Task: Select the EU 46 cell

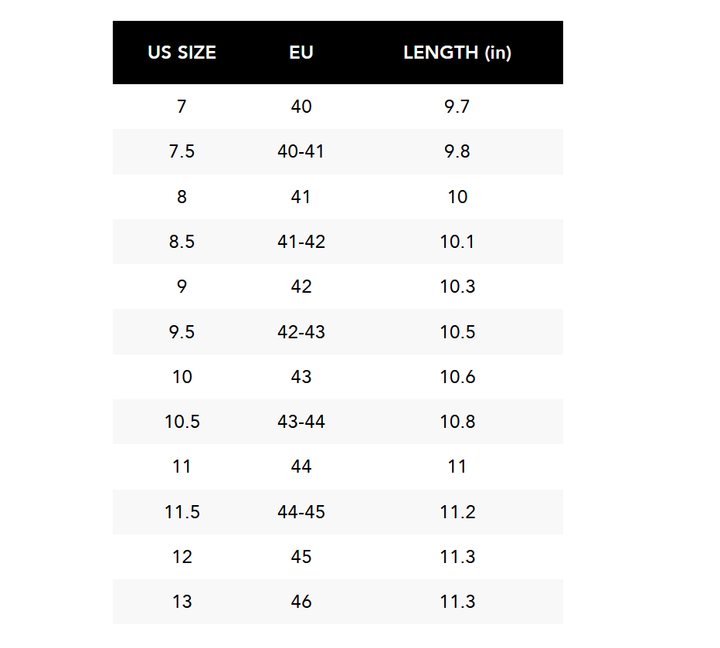Action: click(301, 602)
